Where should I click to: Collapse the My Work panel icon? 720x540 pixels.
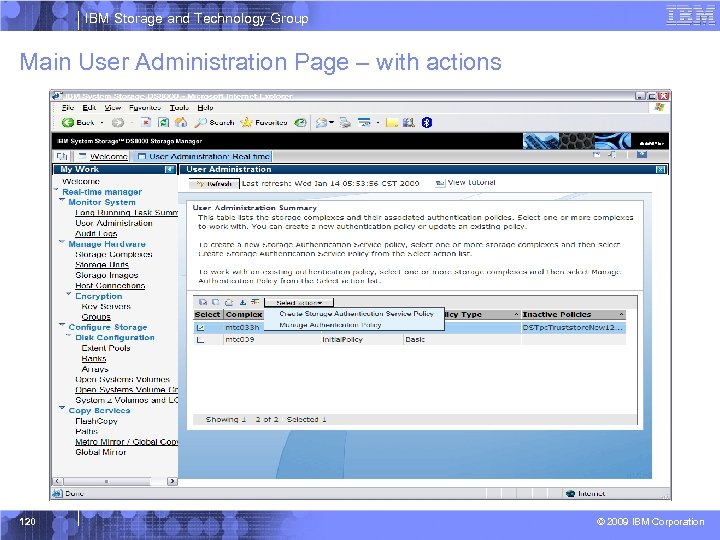169,169
